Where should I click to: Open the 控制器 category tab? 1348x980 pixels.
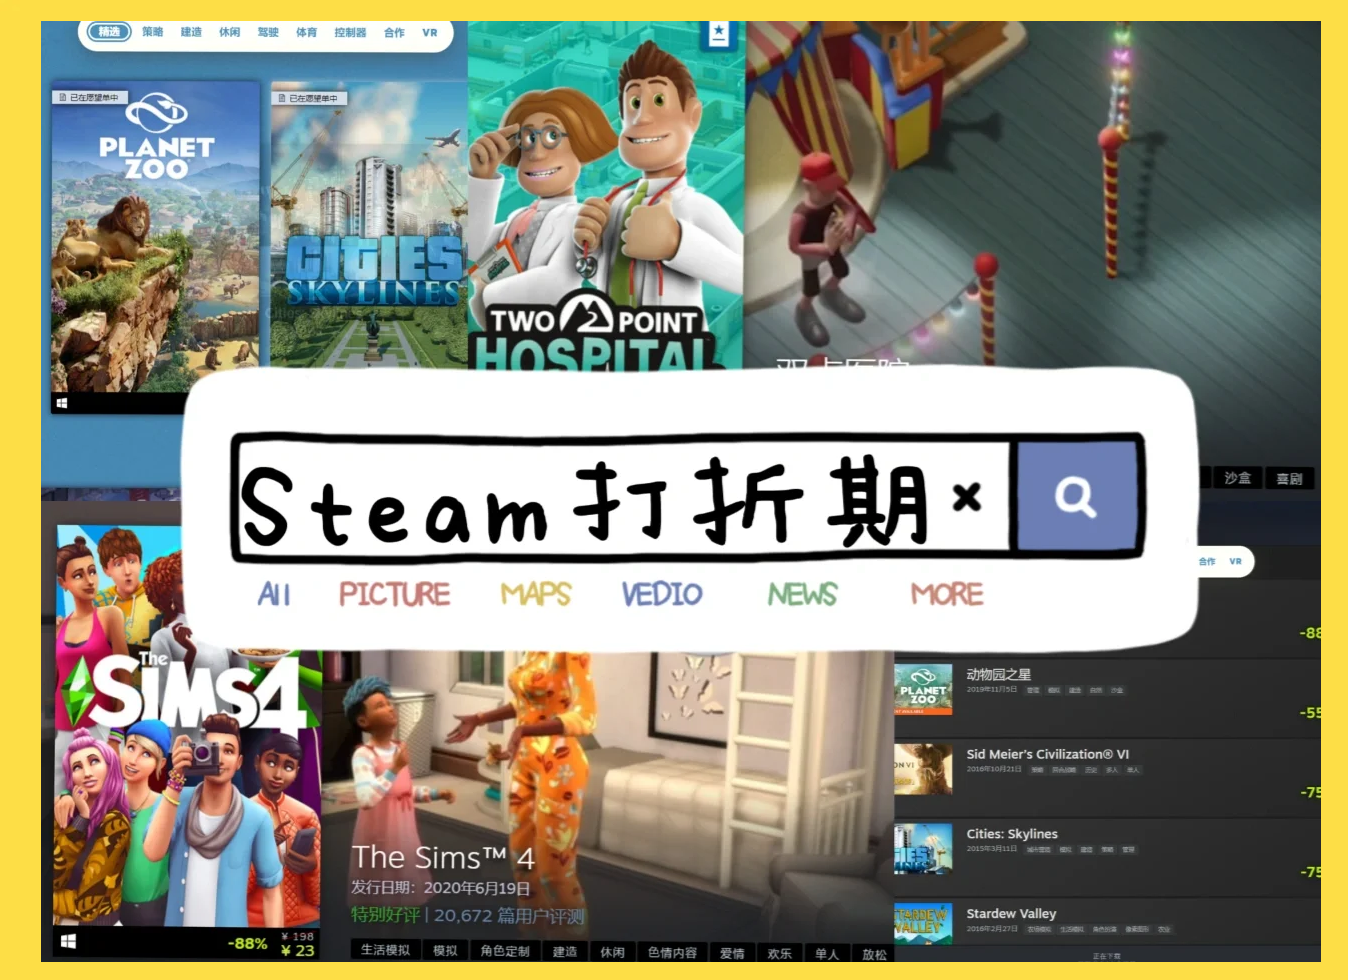coord(350,32)
